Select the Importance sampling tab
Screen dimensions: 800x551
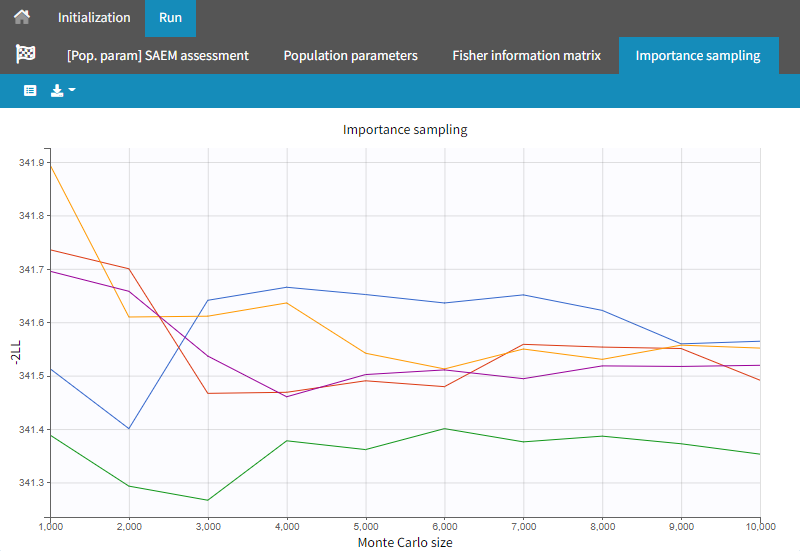[698, 55]
